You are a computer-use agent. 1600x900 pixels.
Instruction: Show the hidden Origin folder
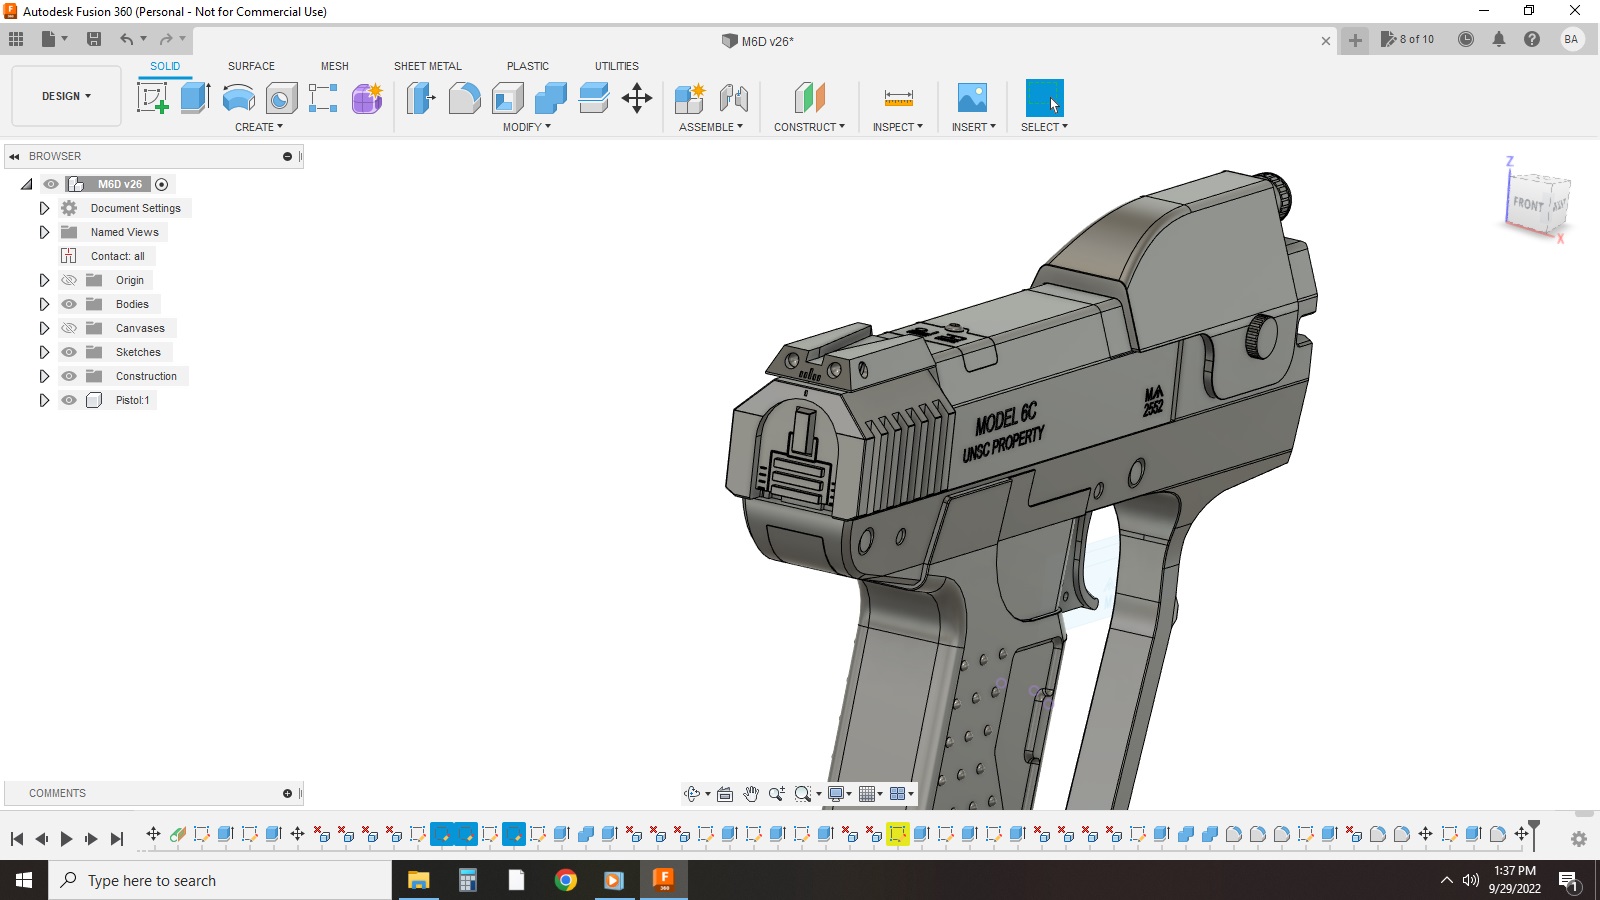(69, 280)
